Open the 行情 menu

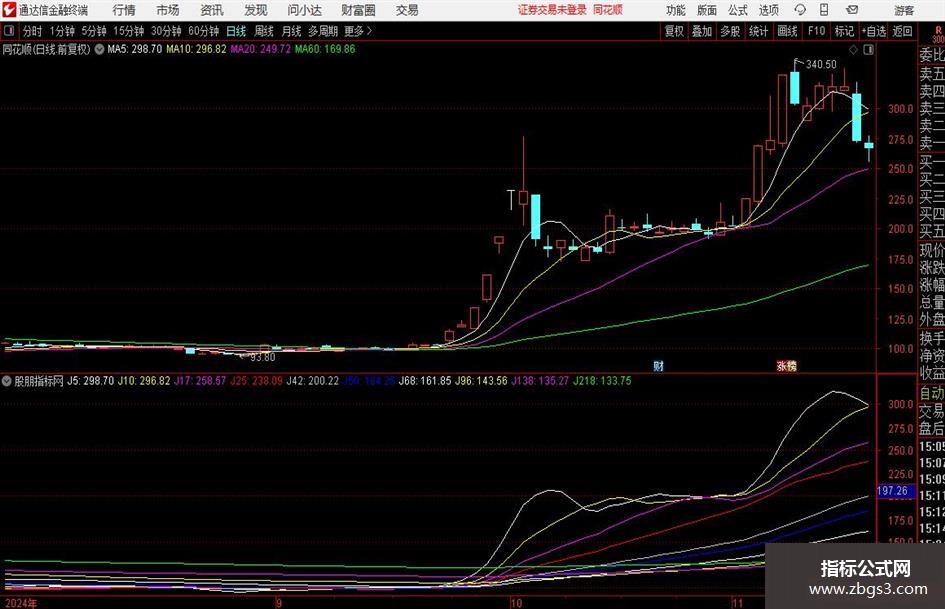124,10
